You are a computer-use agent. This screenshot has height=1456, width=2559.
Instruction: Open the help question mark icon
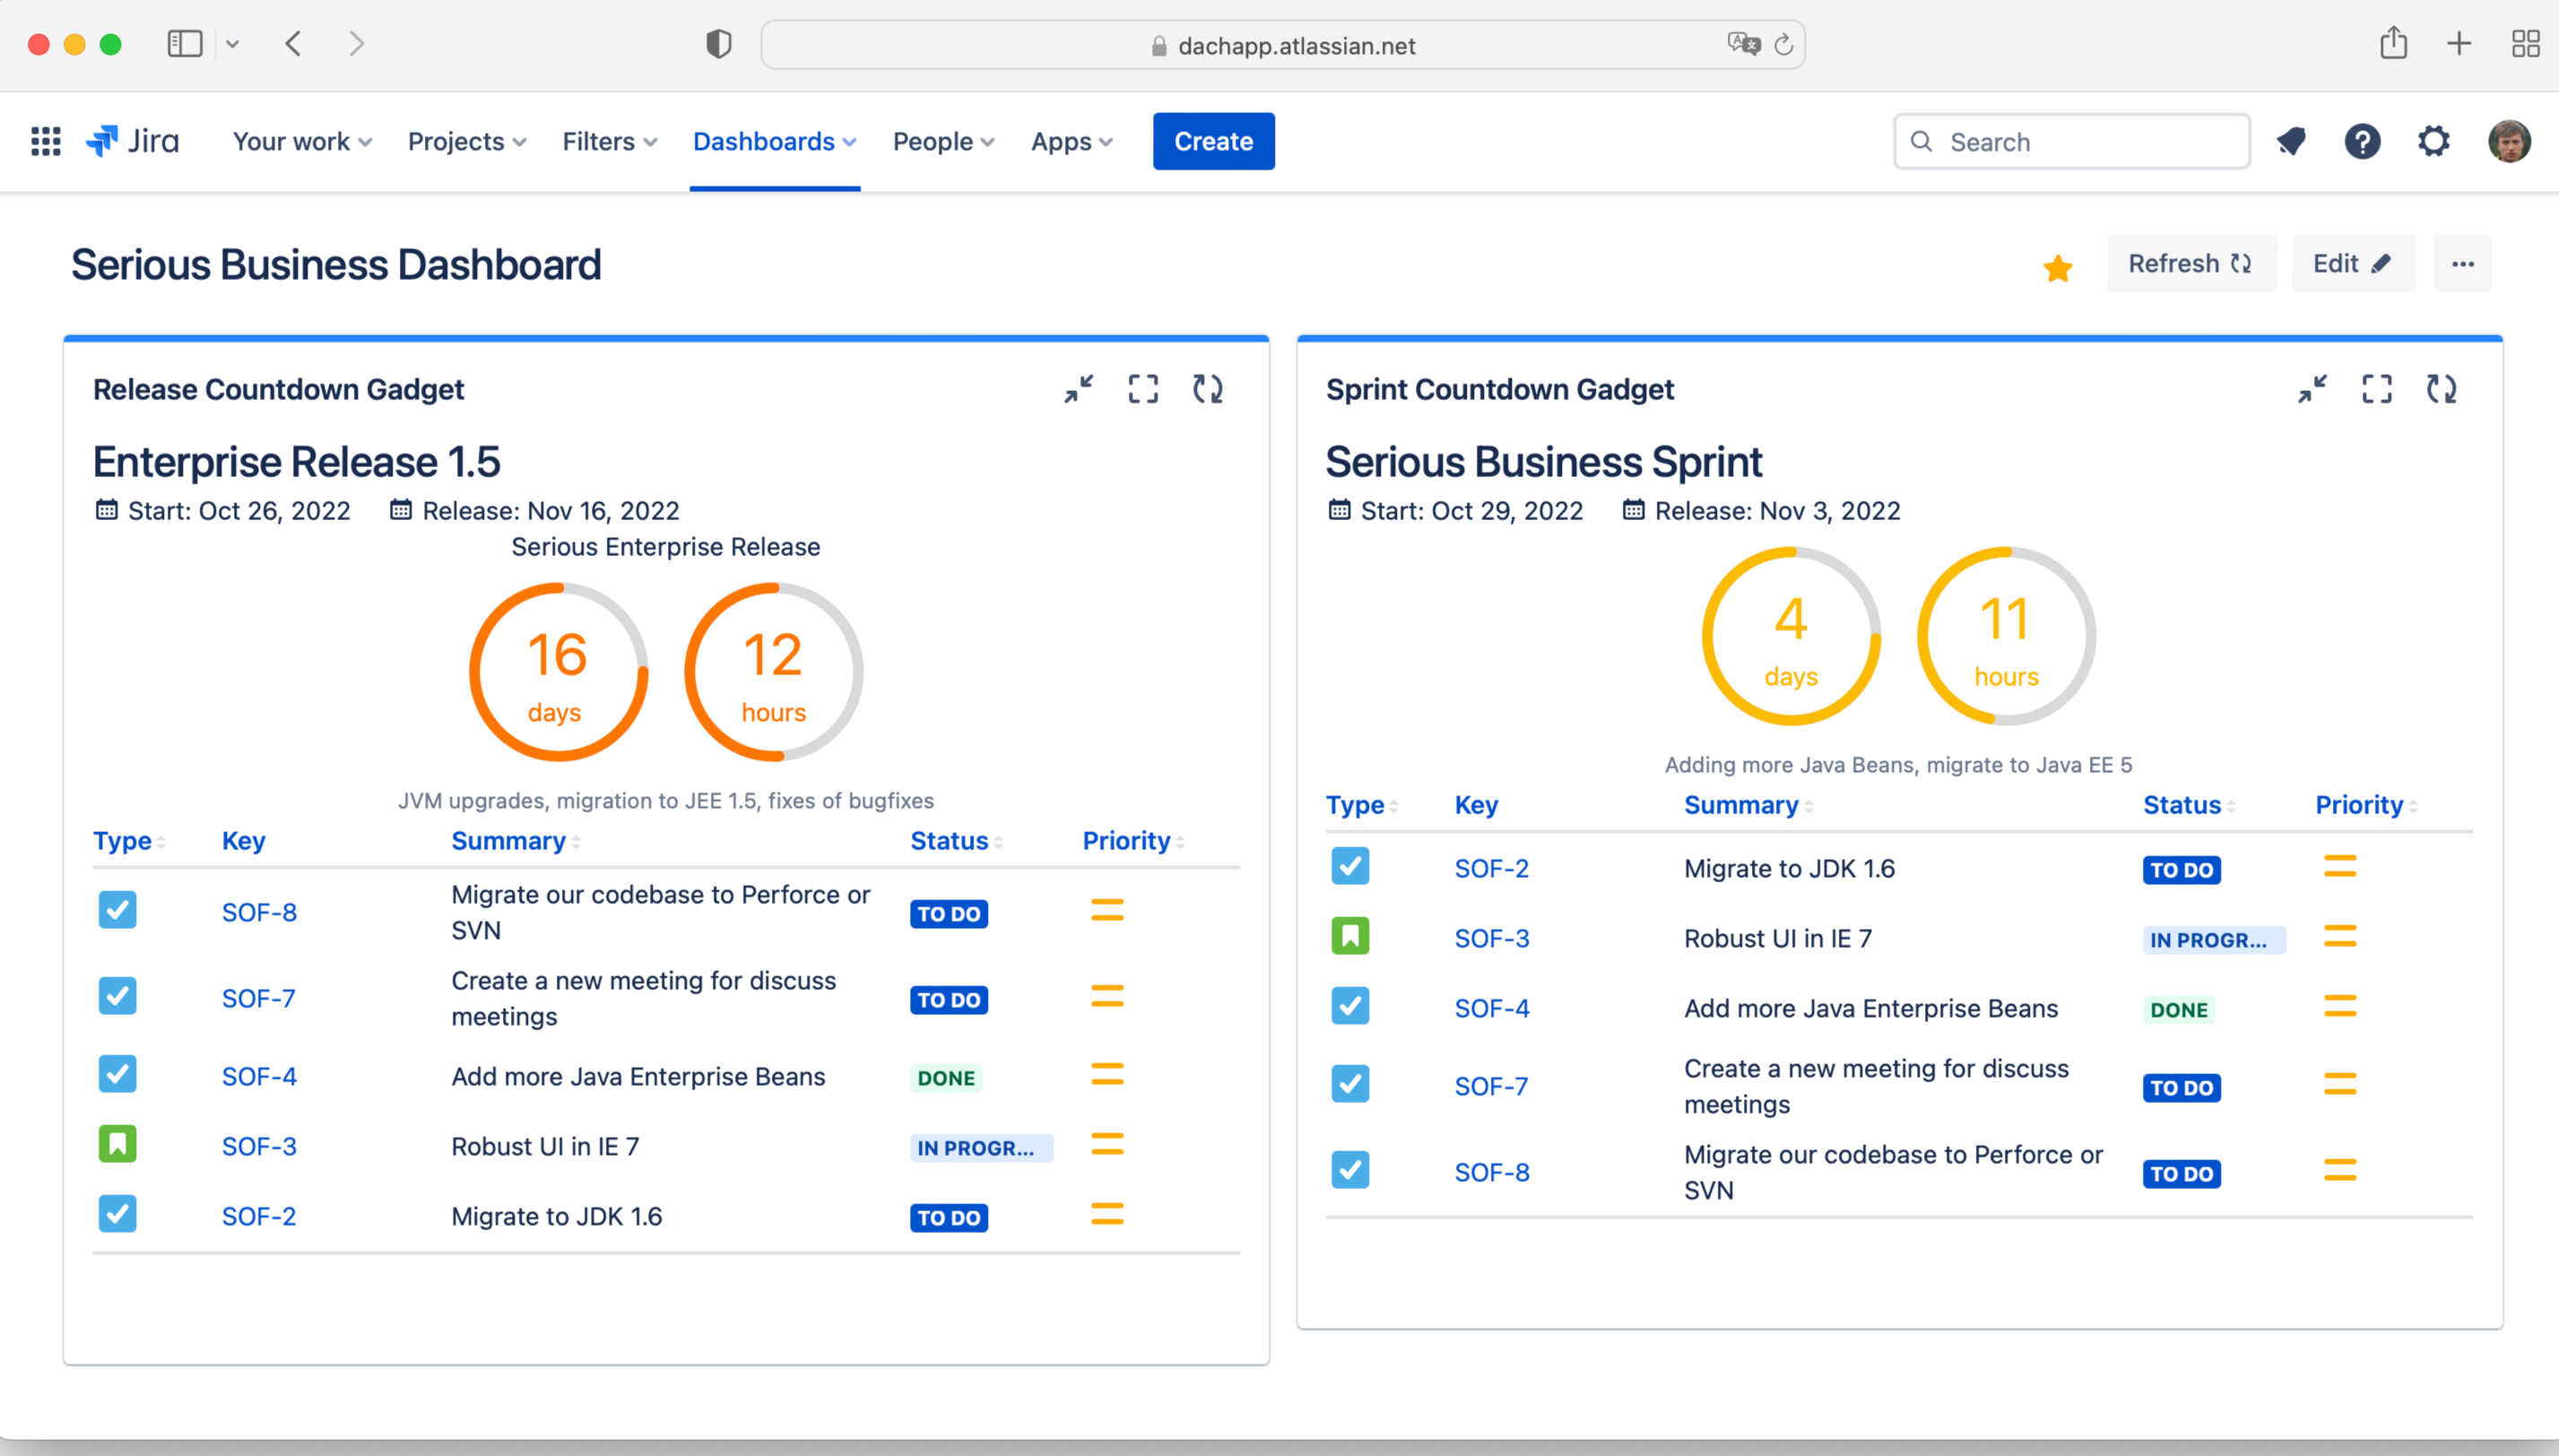[x=2362, y=141]
